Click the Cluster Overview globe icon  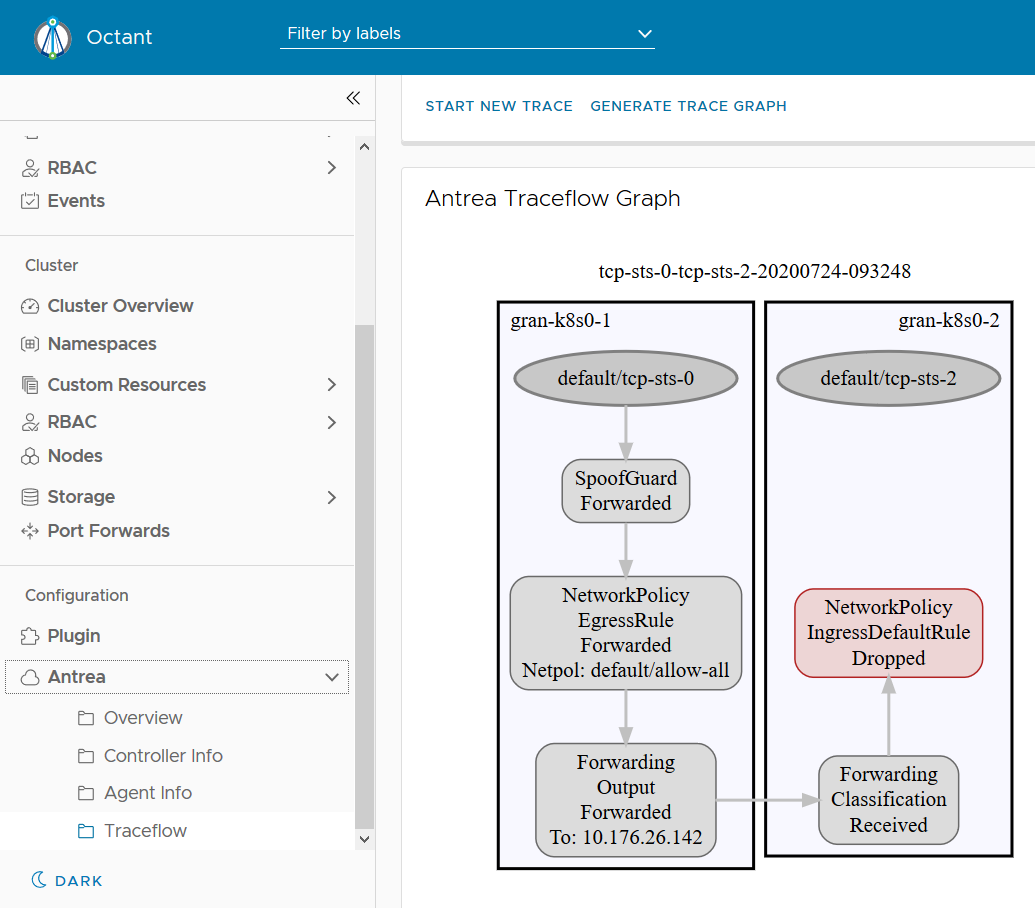[30, 305]
